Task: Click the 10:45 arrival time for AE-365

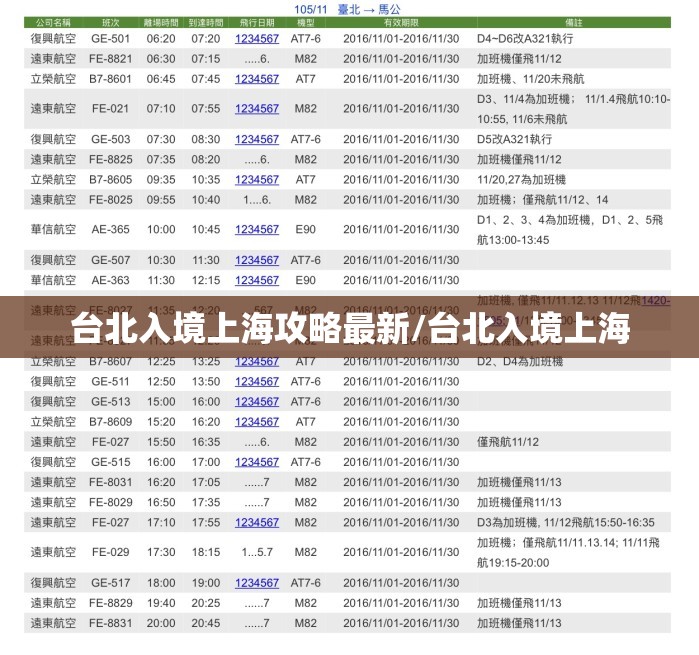Action: 206,230
